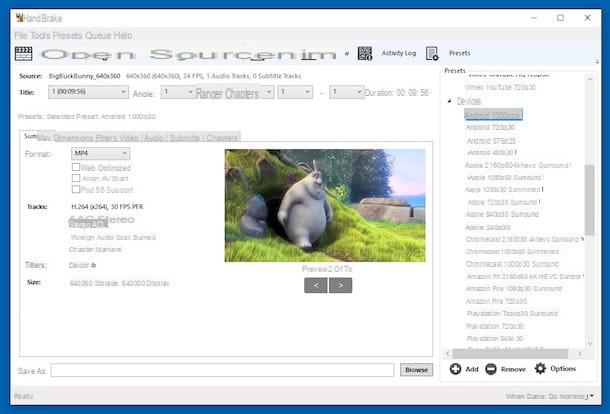Switch to the Audio tab
The image size is (610, 414).
[152, 138]
